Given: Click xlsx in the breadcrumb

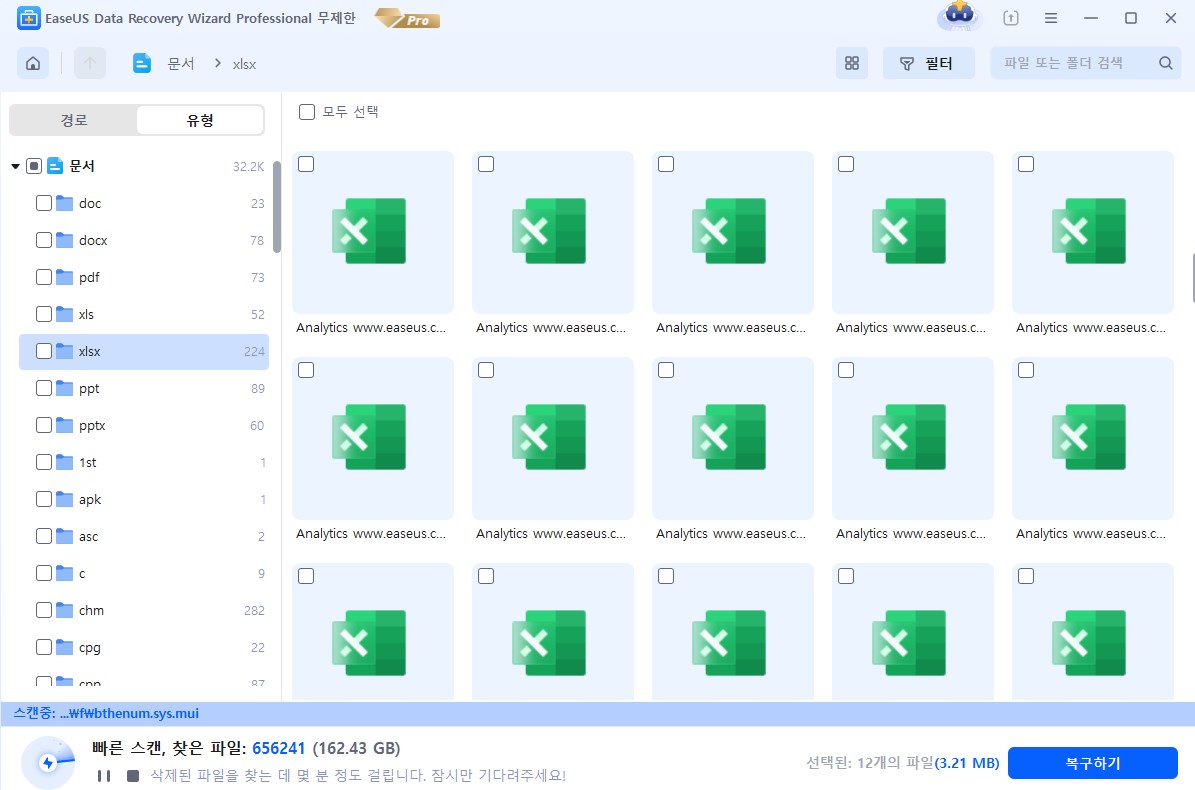Looking at the screenshot, I should click(244, 65).
